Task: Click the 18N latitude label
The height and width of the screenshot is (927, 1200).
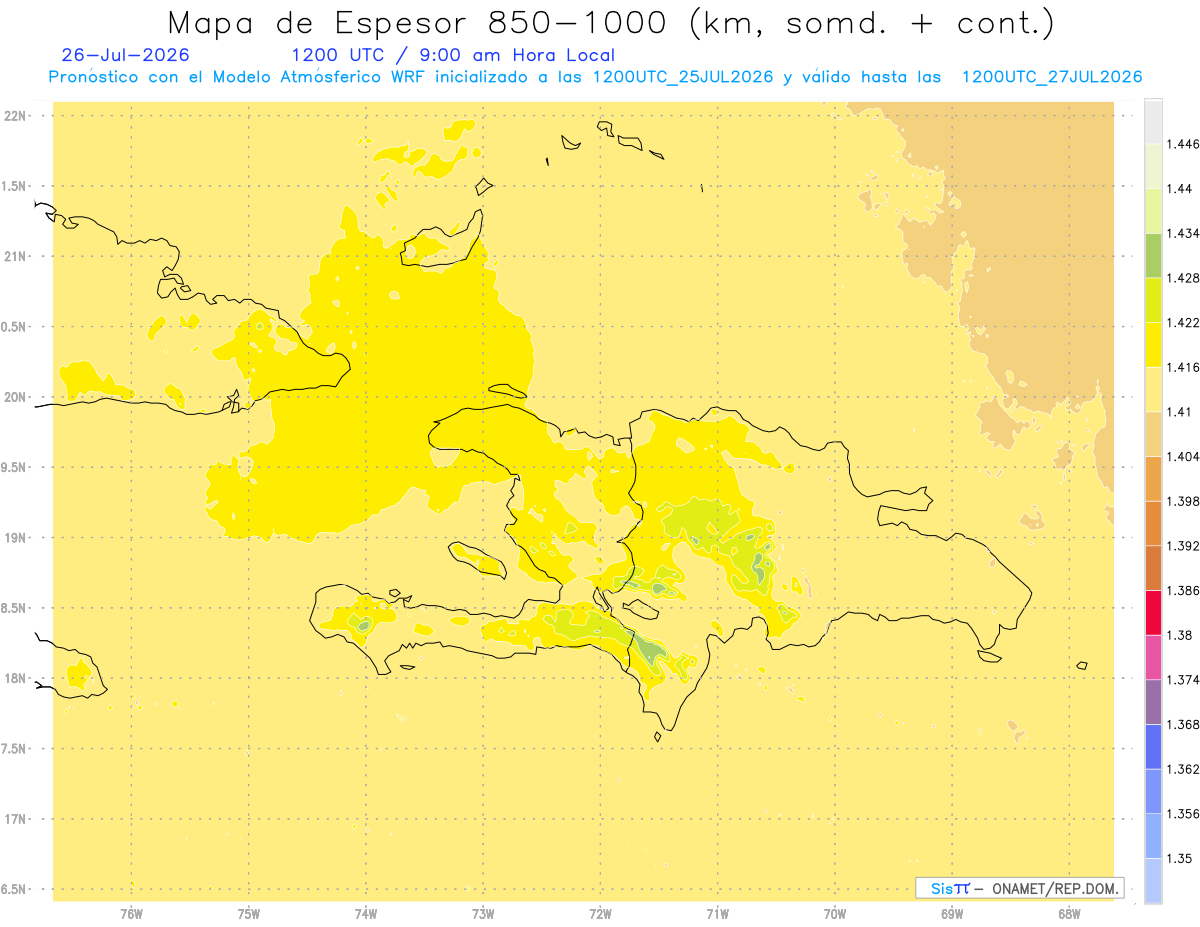Action: 14,678
